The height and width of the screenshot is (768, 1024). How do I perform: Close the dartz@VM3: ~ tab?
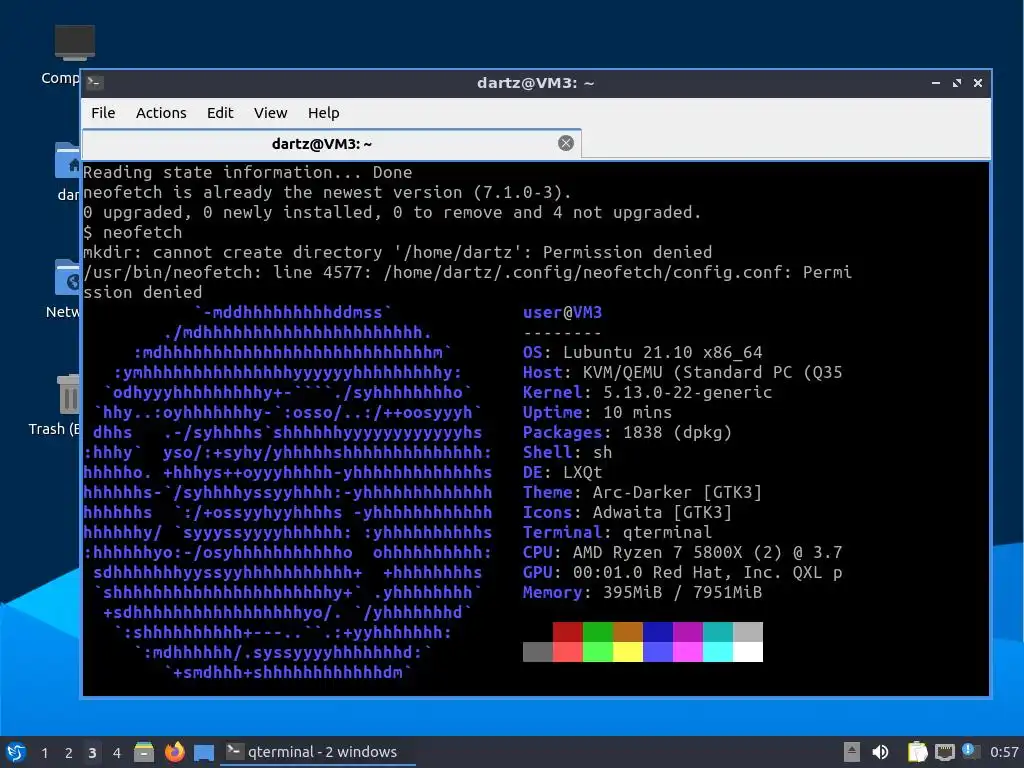pyautogui.click(x=566, y=143)
